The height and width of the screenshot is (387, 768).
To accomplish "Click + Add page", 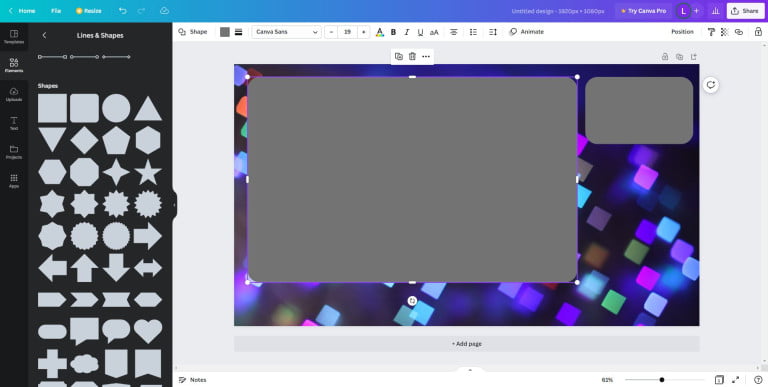I will pyautogui.click(x=466, y=344).
